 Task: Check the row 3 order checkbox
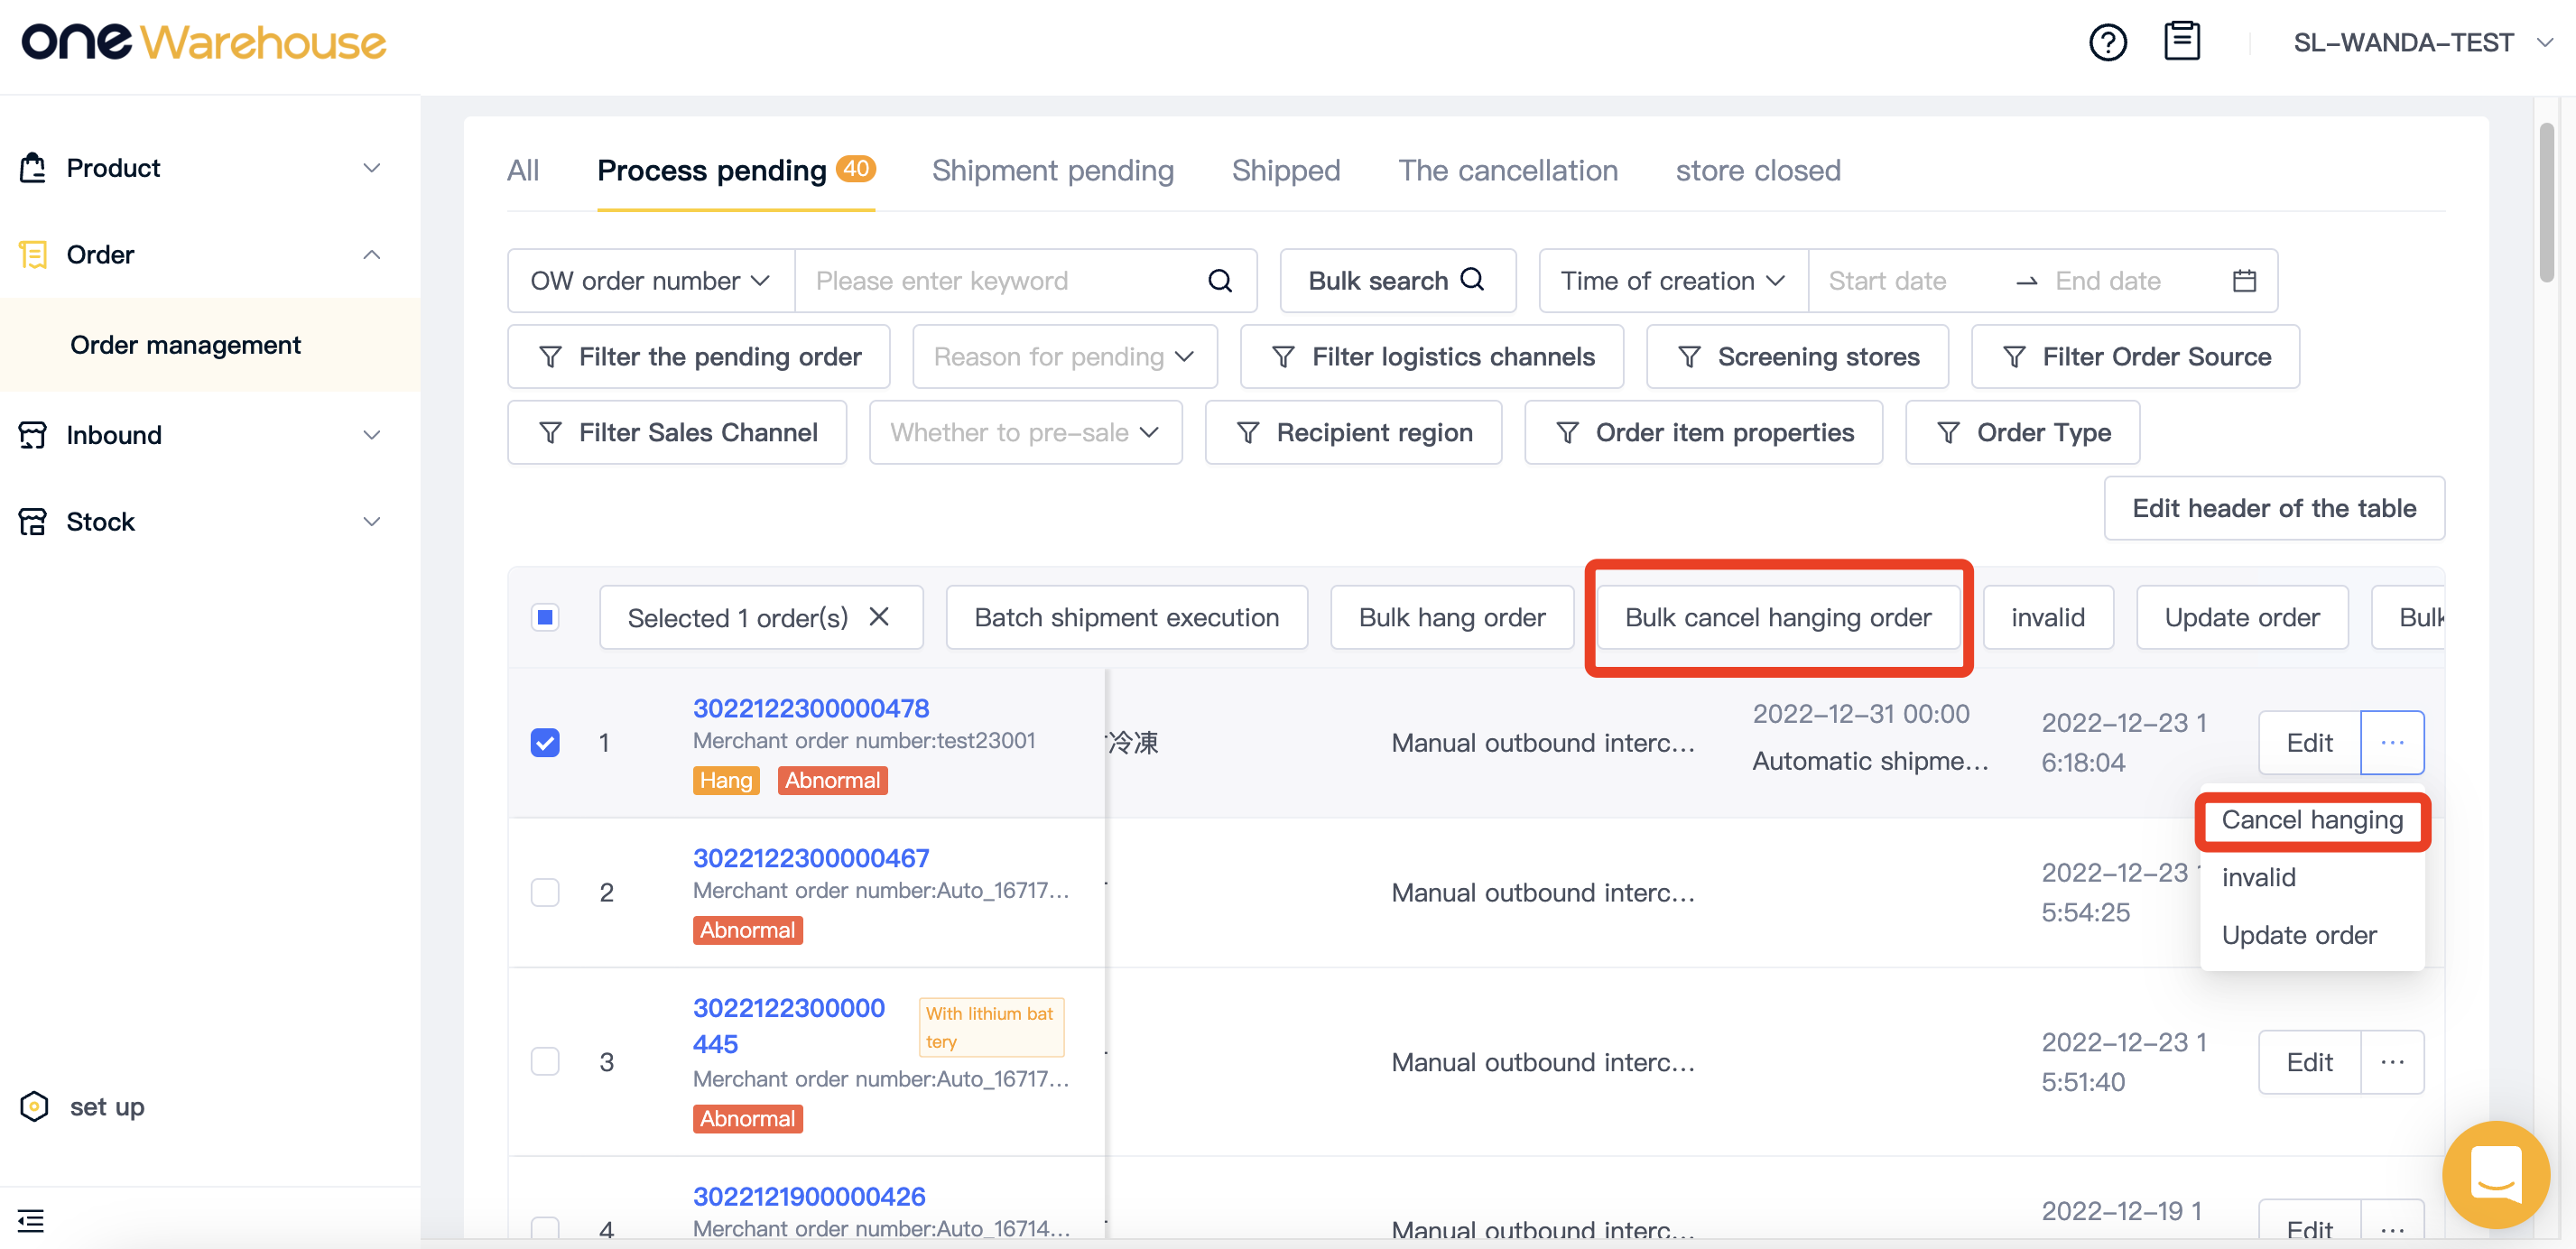click(545, 1061)
